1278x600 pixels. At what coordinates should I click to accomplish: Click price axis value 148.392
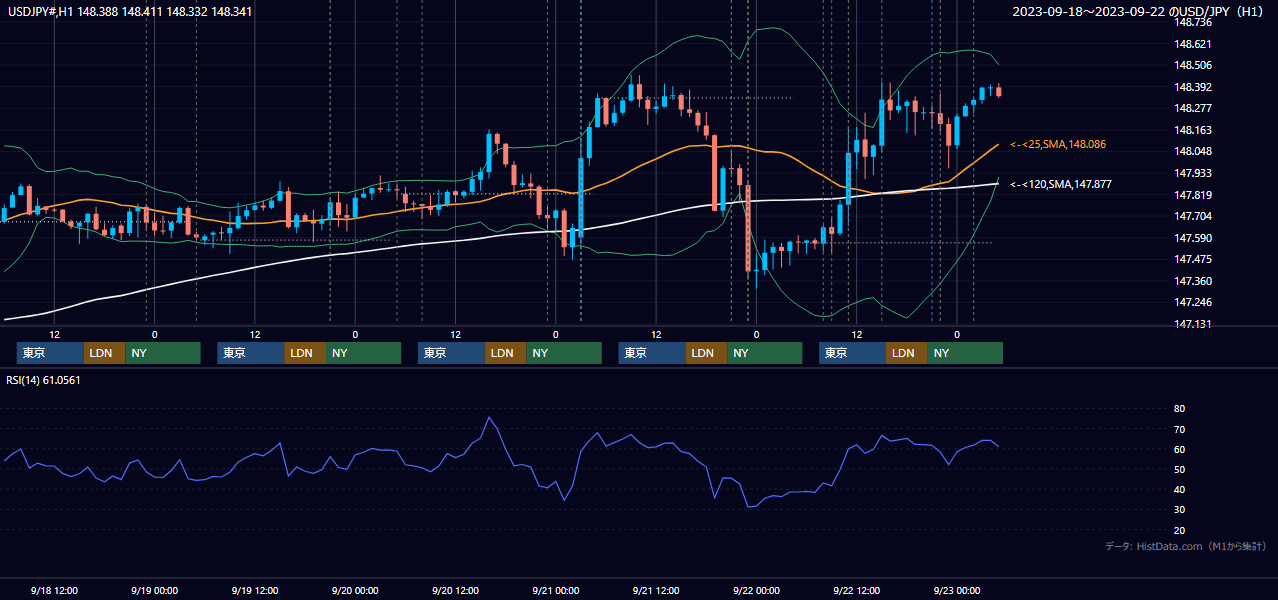tap(1193, 87)
